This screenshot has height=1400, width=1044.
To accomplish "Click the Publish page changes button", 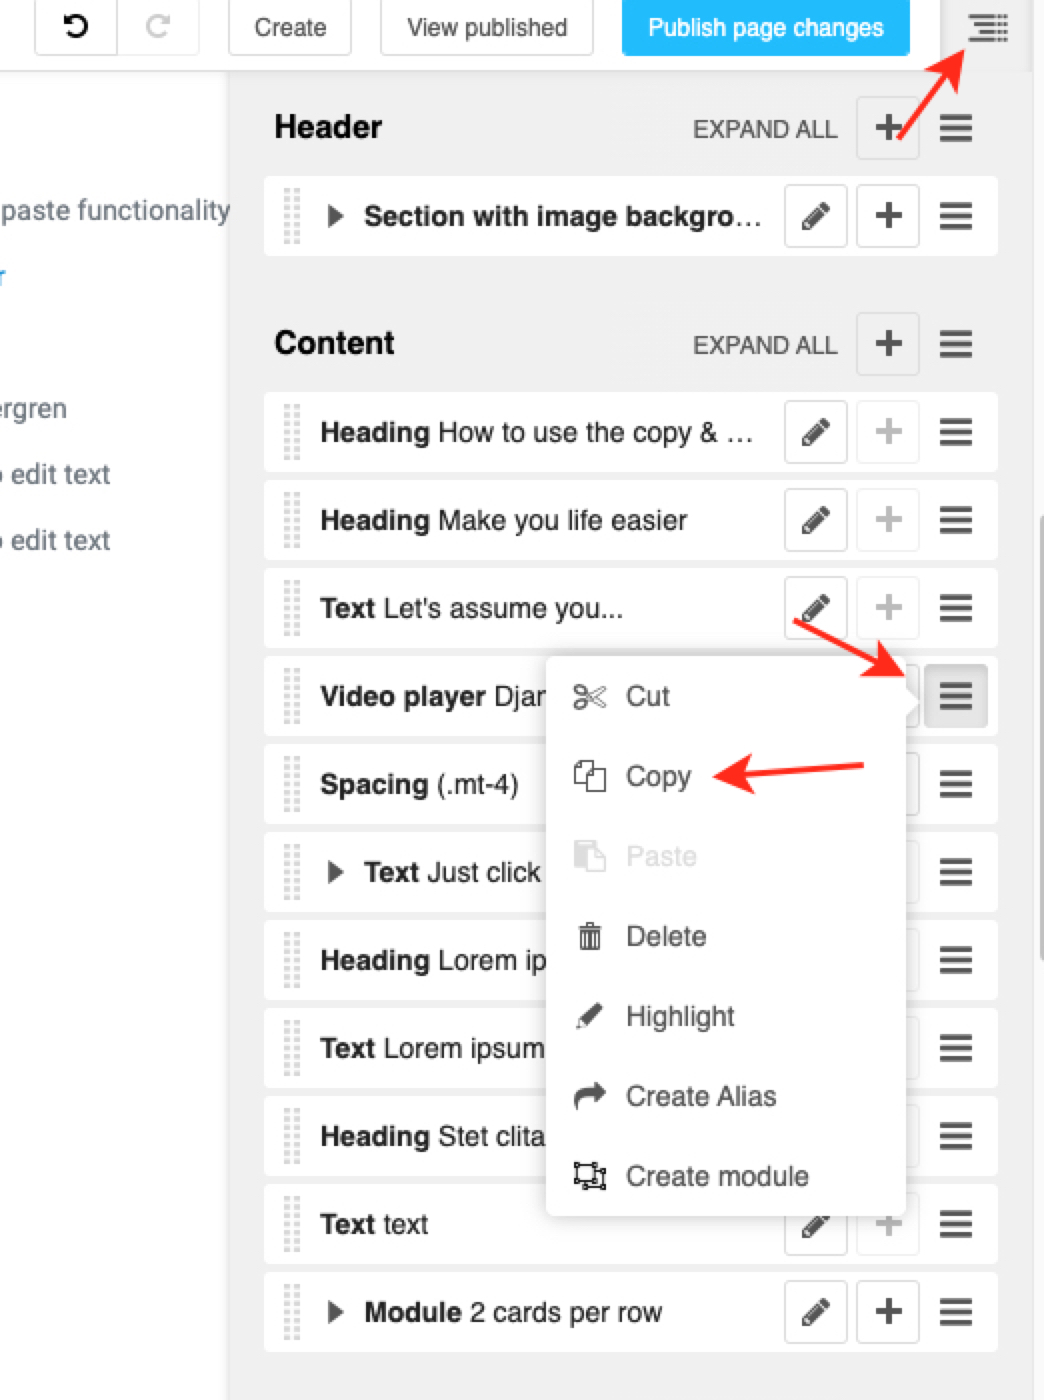I will click(x=765, y=28).
